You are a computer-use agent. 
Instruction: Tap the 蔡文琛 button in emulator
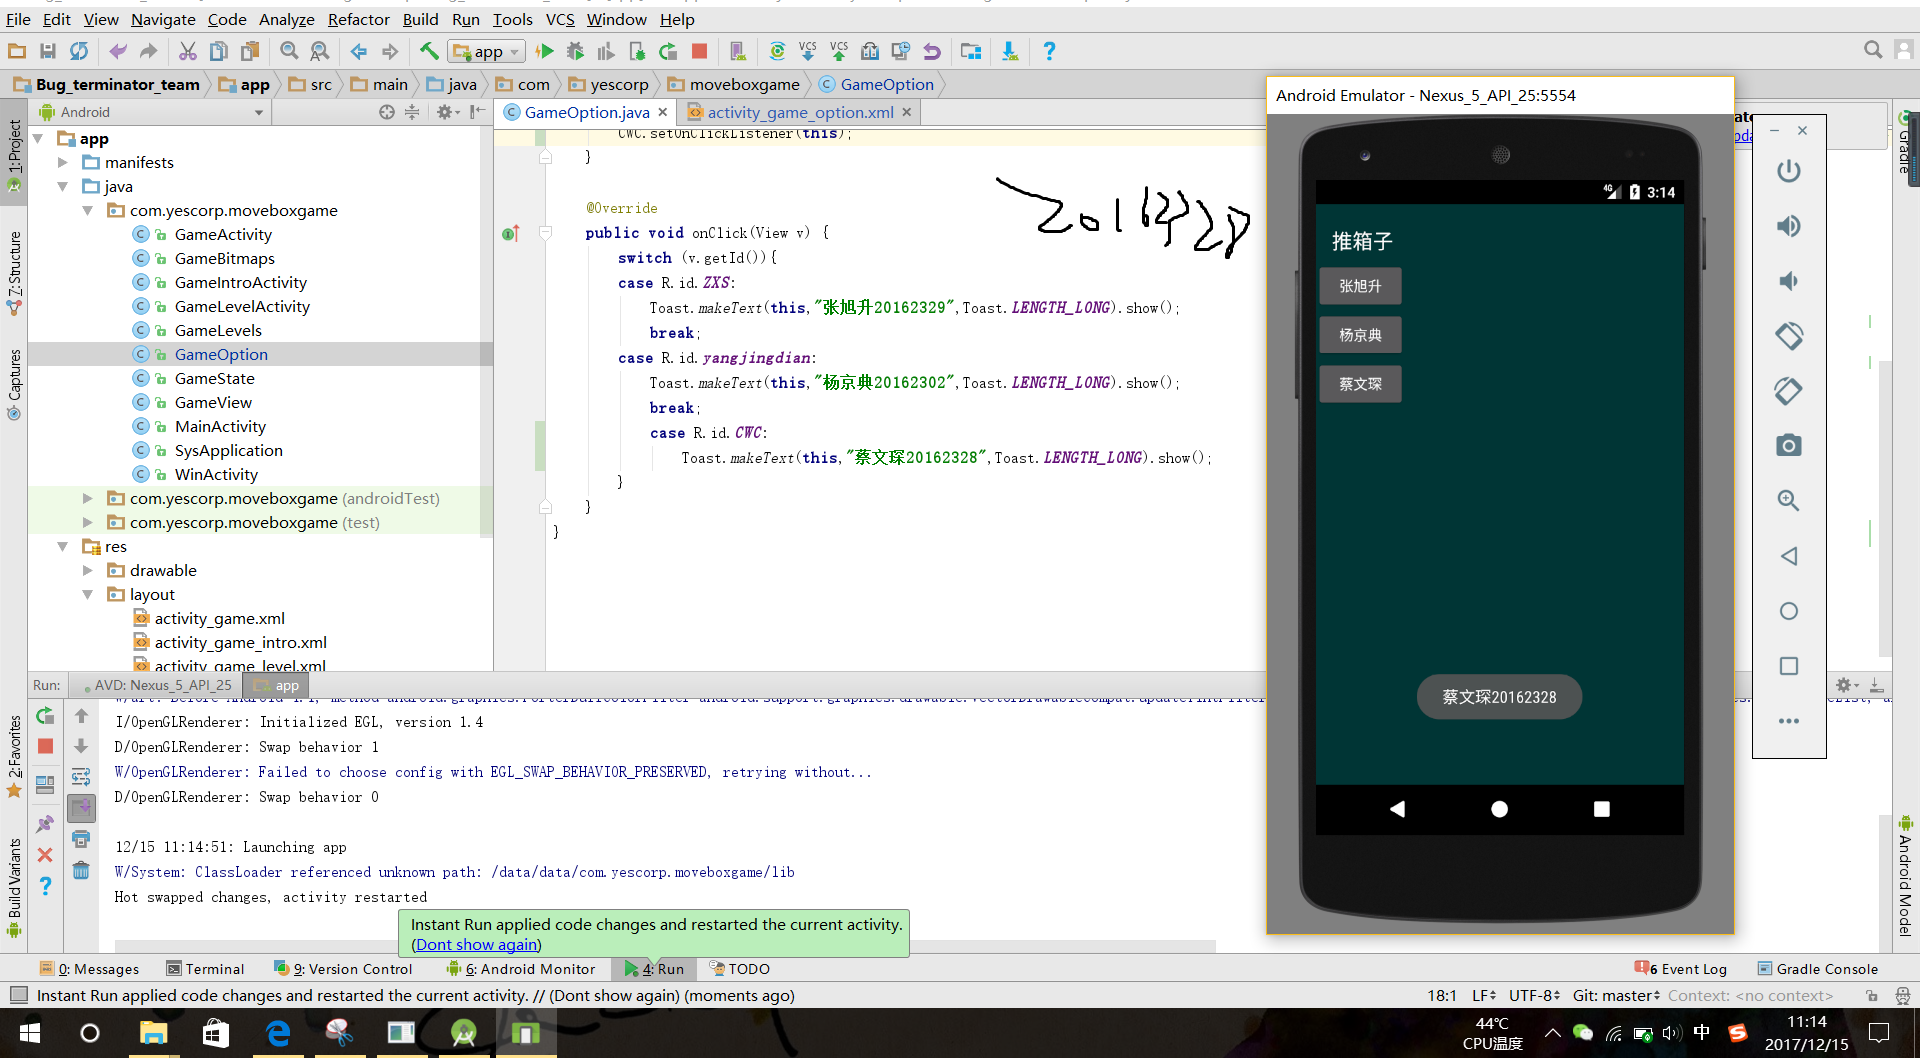coord(1360,384)
